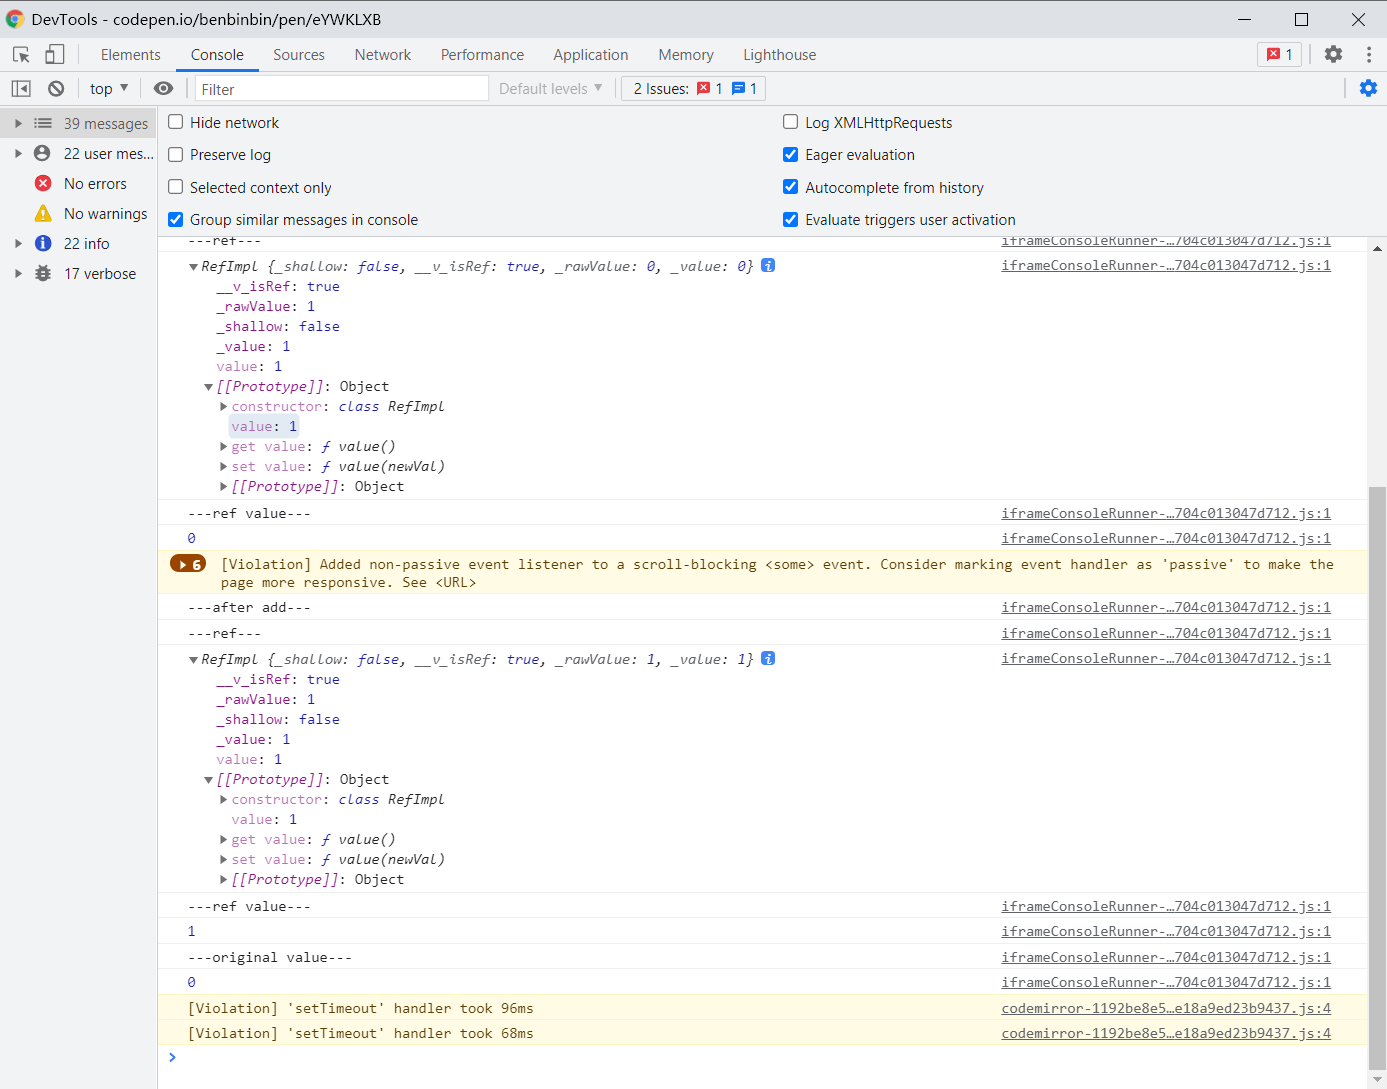
Task: Uncheck Evaluate triggers user activation
Action: [791, 220]
